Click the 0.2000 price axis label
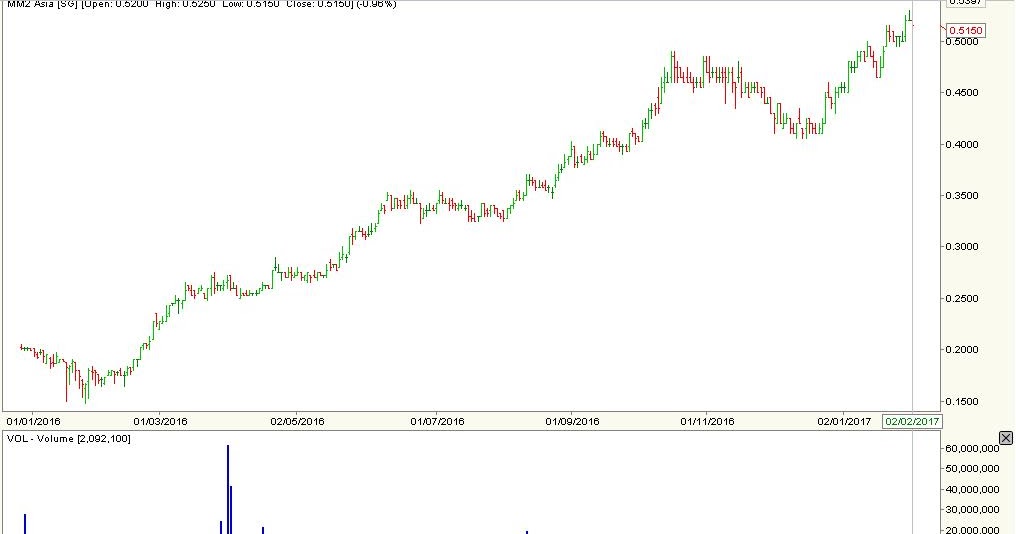1016x534 pixels. 962,350
